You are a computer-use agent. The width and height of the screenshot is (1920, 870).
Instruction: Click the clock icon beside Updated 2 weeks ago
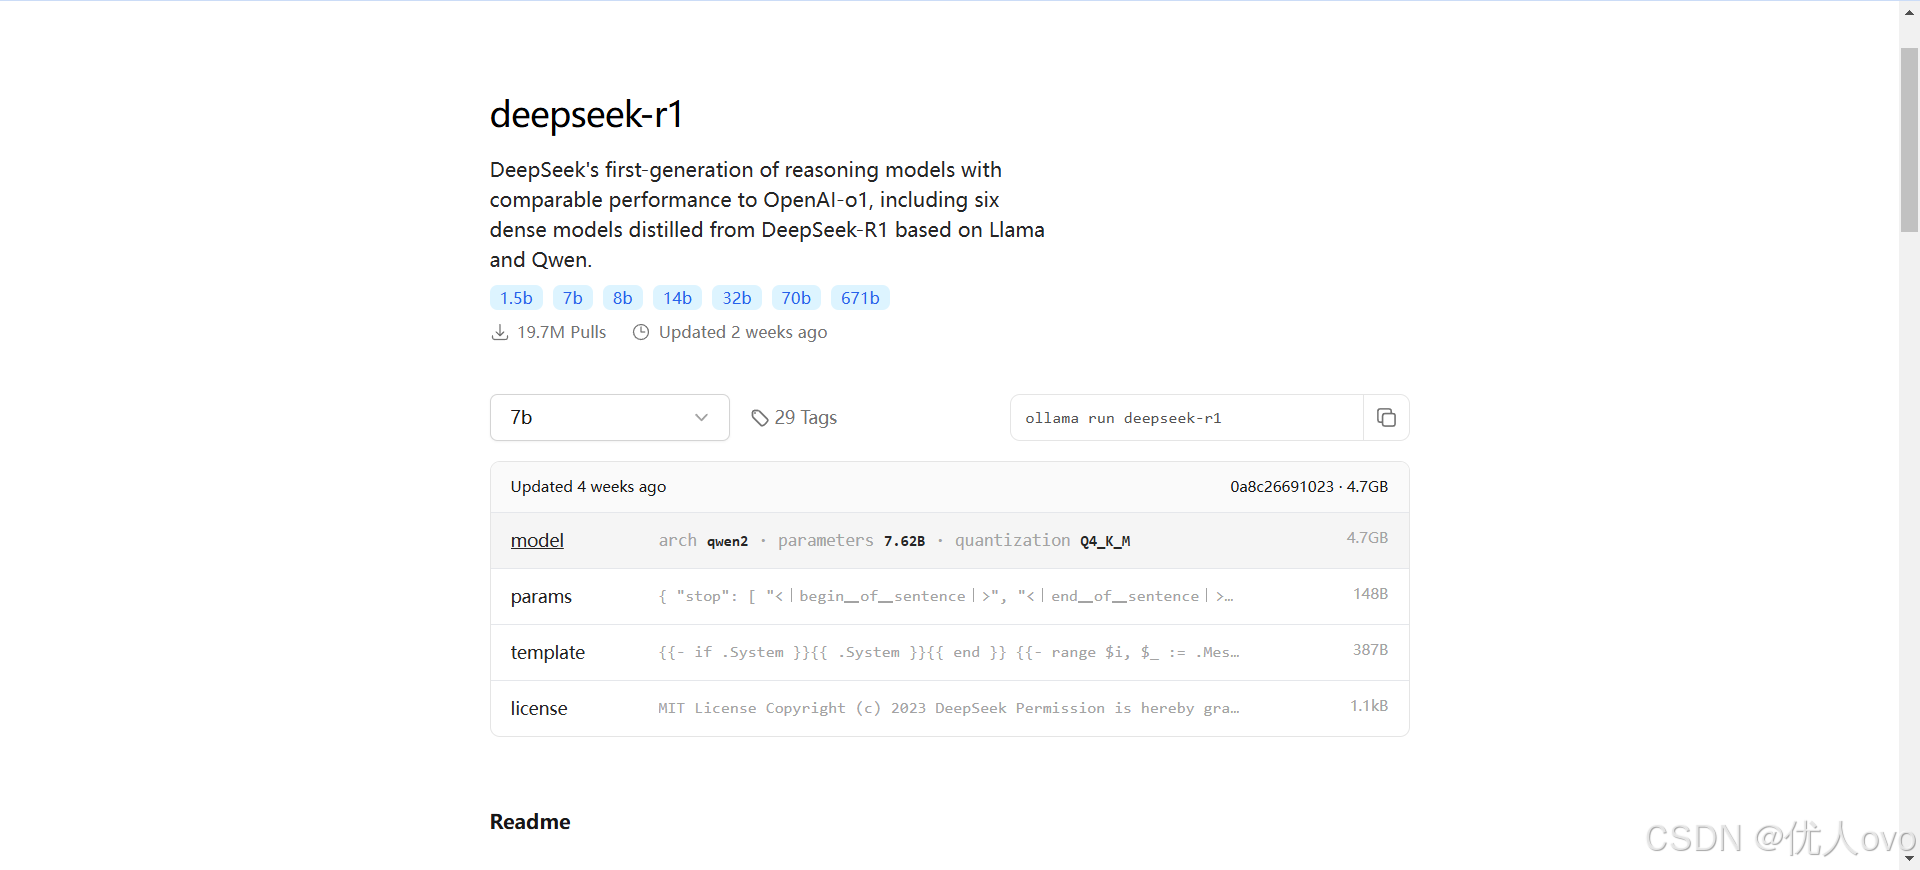click(x=641, y=332)
